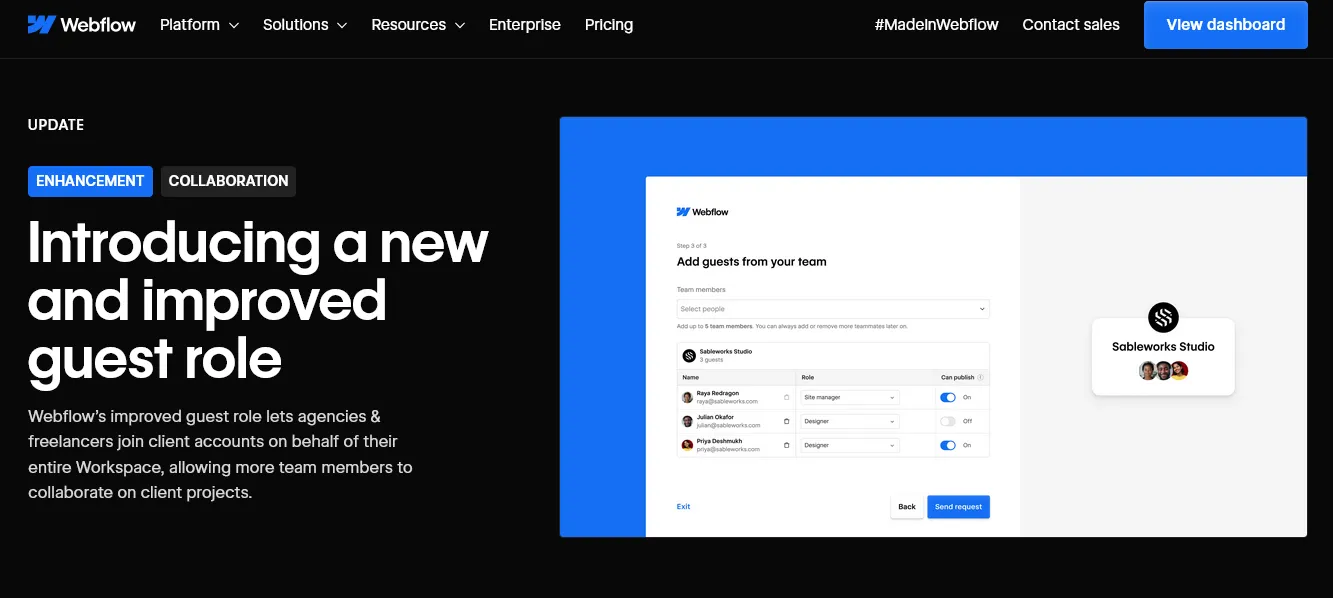
Task: Expand the Platform menu
Action: pyautogui.click(x=199, y=25)
